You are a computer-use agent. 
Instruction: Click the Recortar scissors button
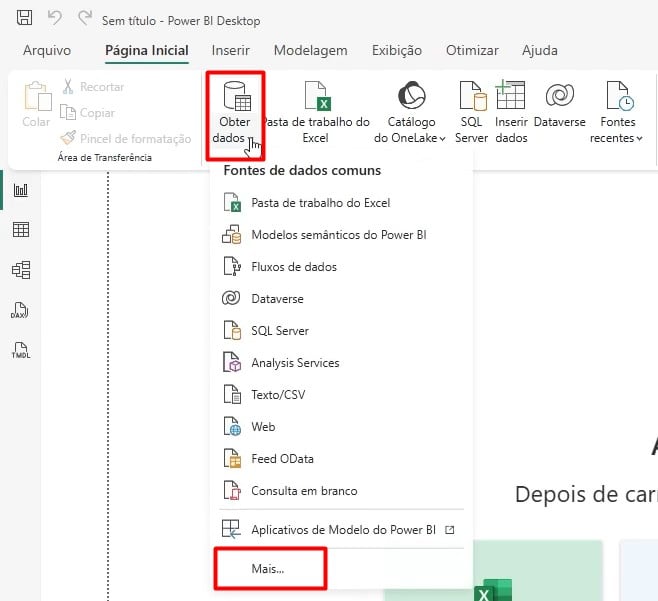point(93,86)
